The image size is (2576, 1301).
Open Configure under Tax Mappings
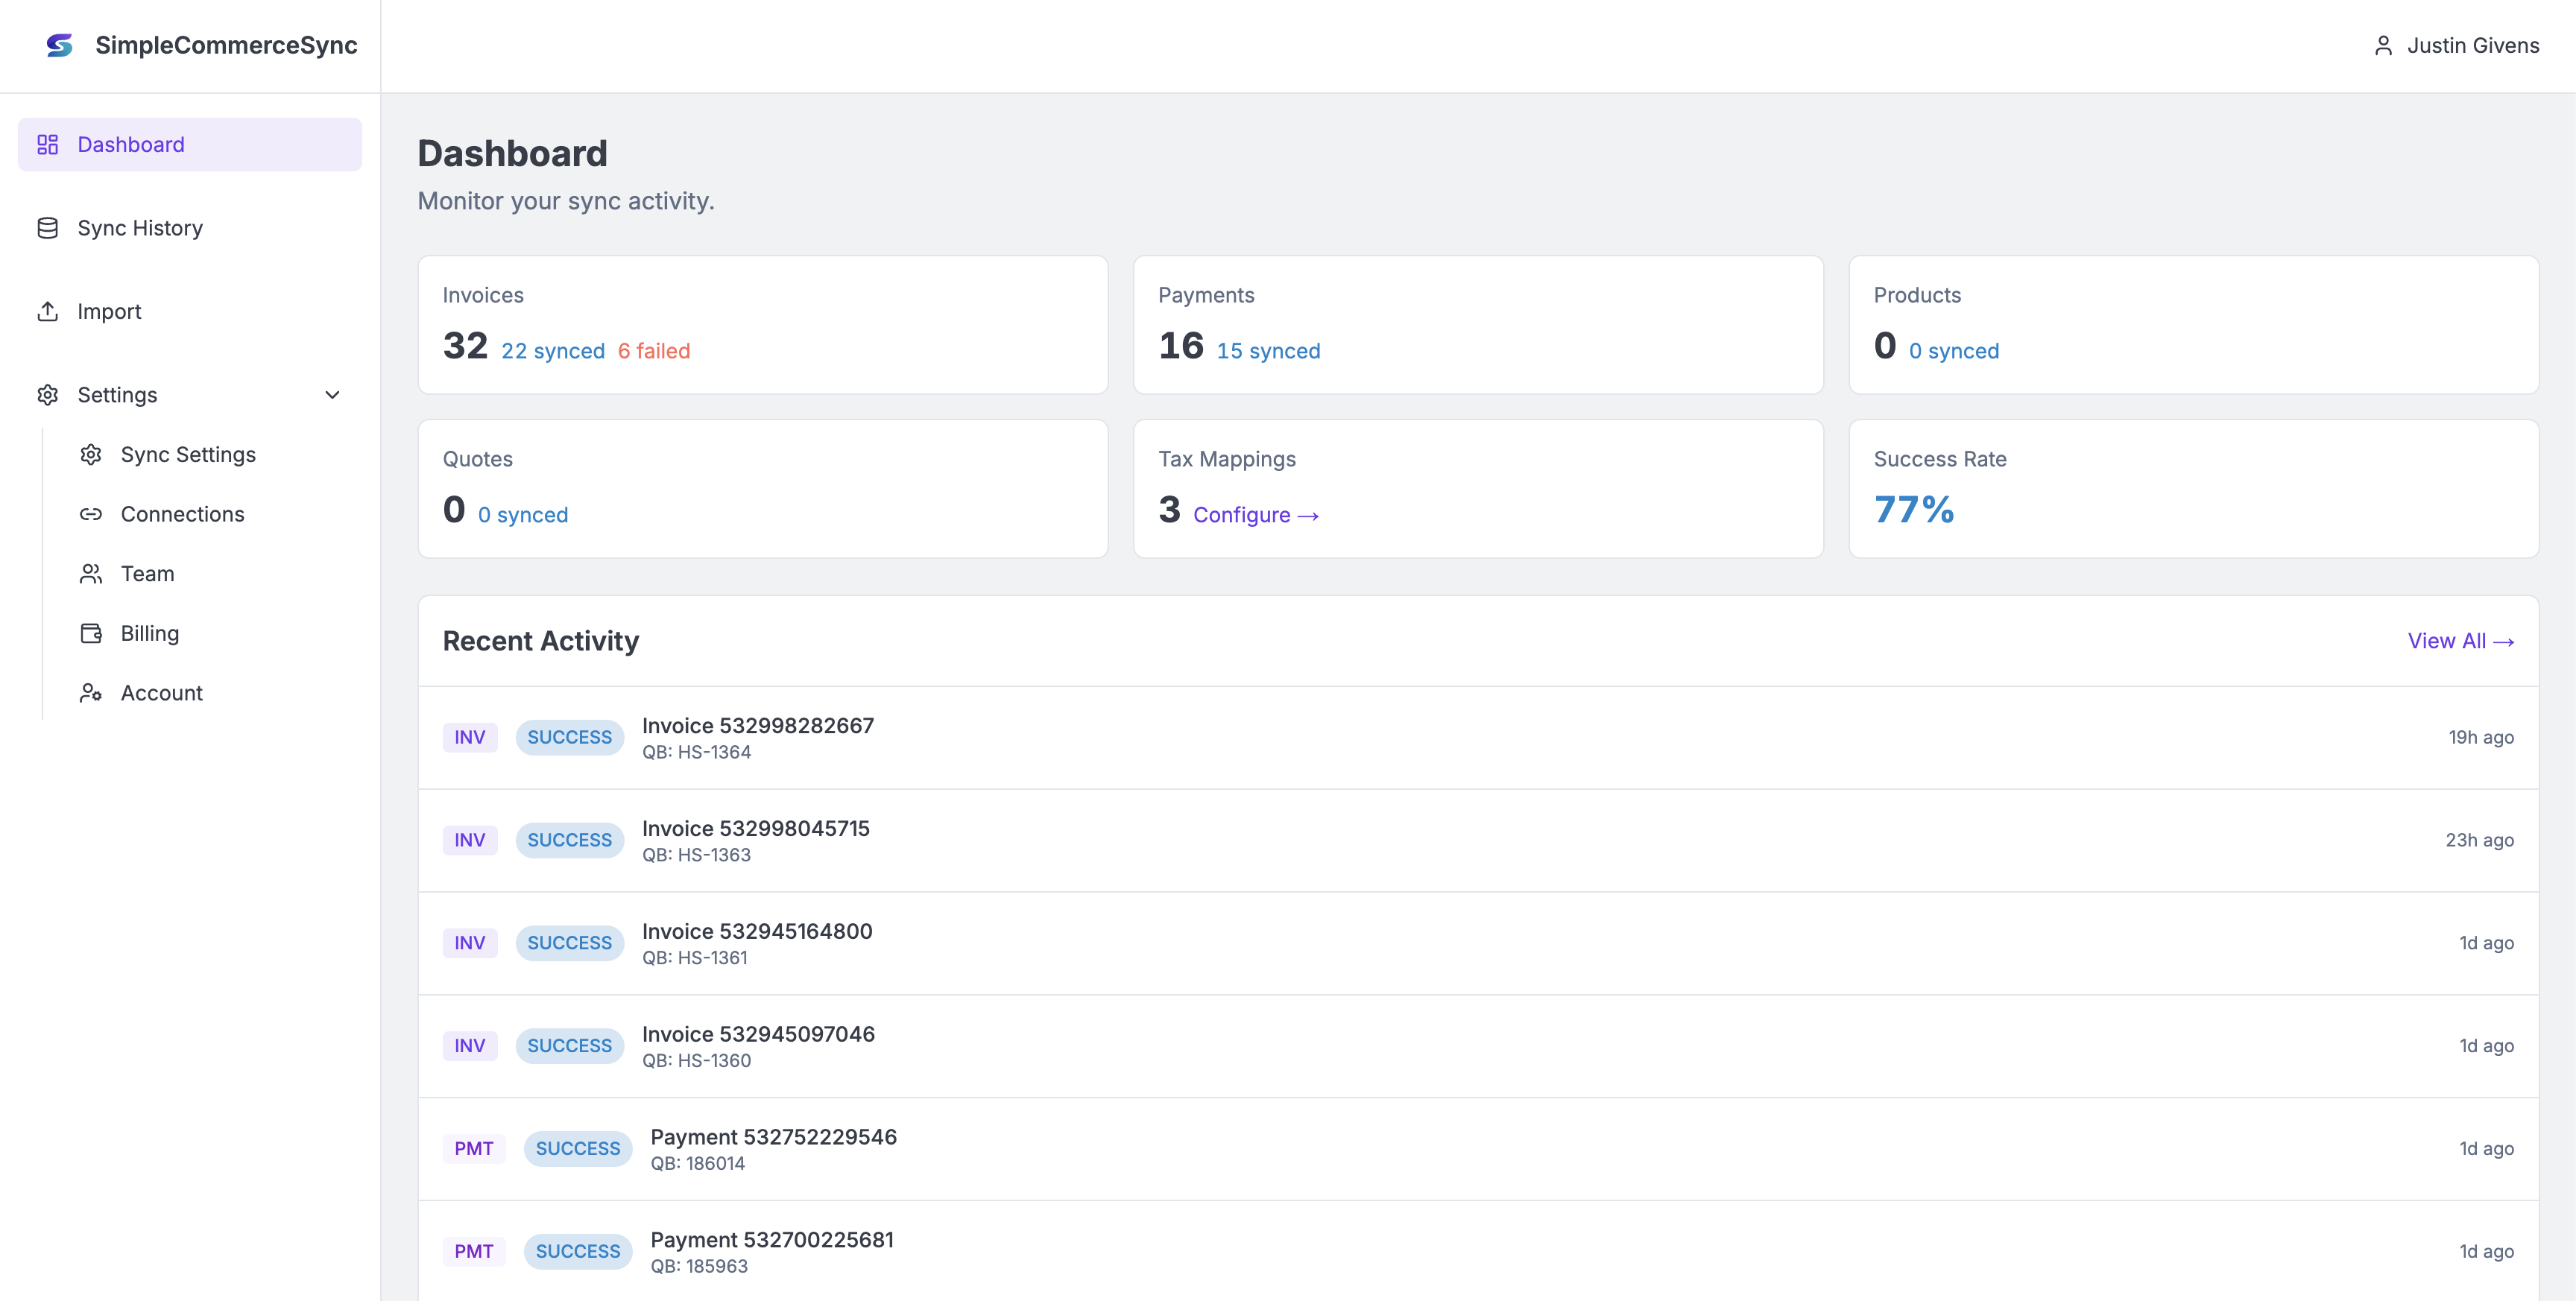point(1256,514)
